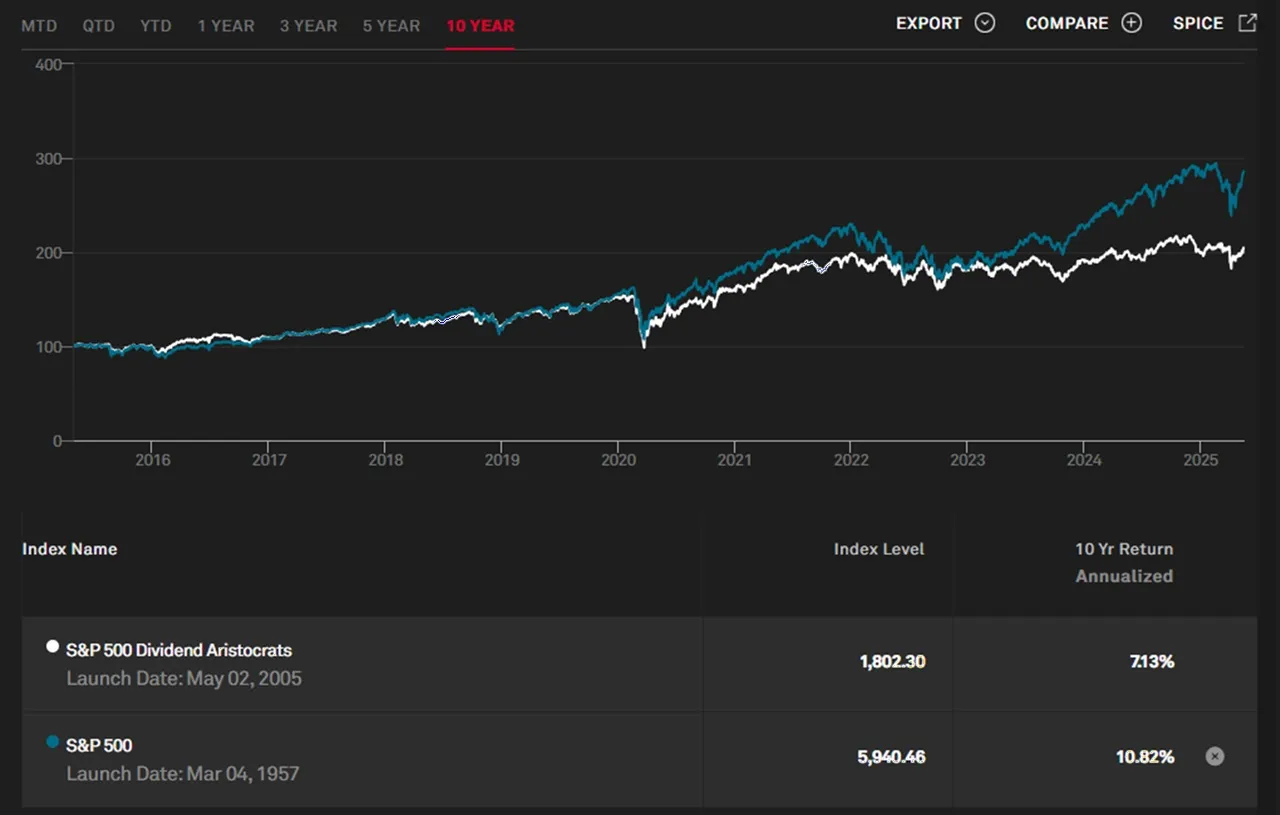
Task: Select the 5 YEAR range tab
Action: coord(392,26)
